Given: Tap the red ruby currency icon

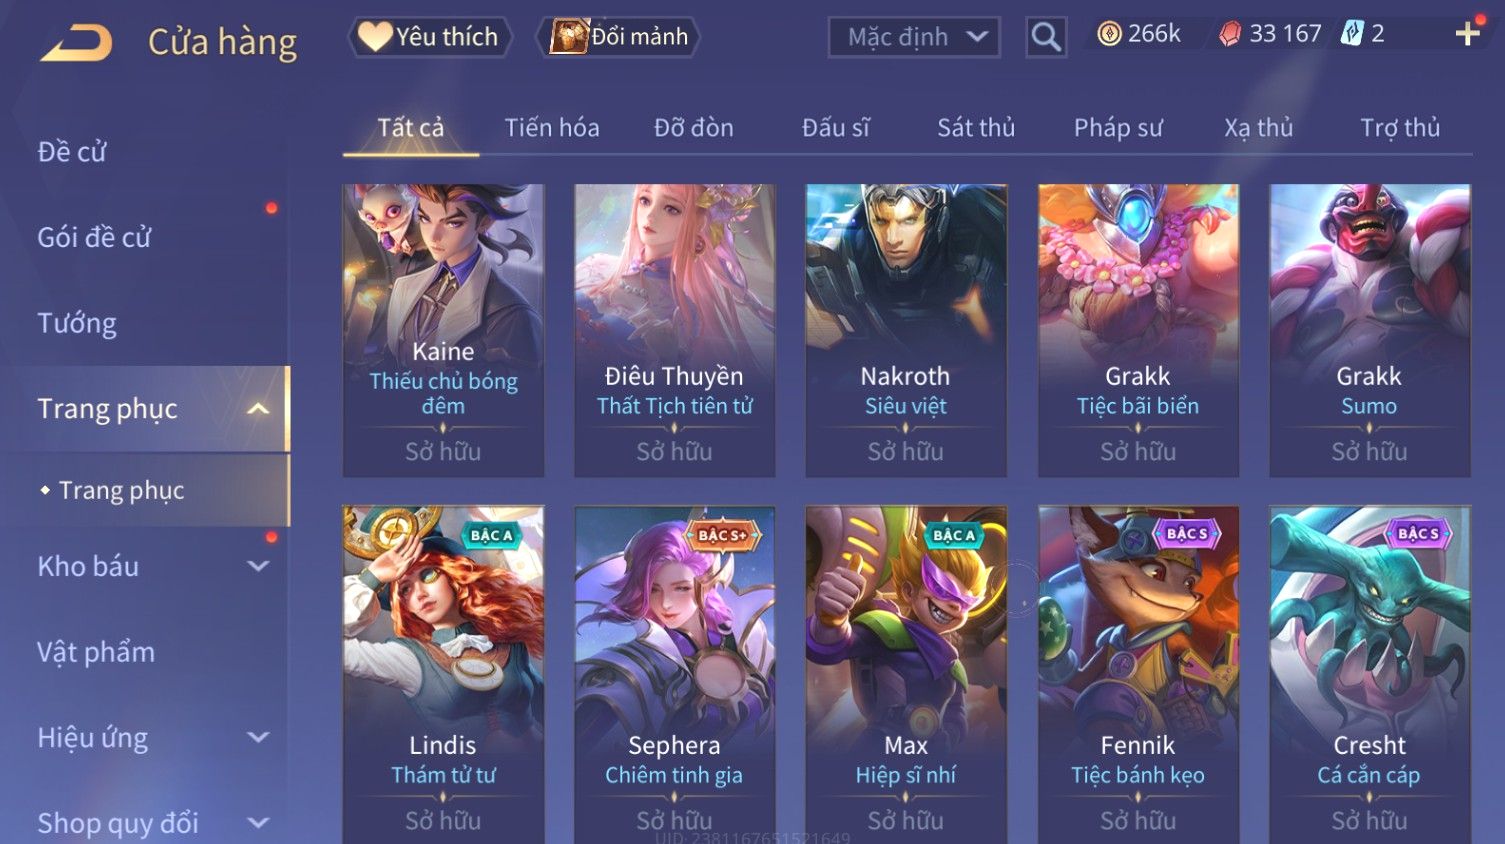Looking at the screenshot, I should [1230, 34].
